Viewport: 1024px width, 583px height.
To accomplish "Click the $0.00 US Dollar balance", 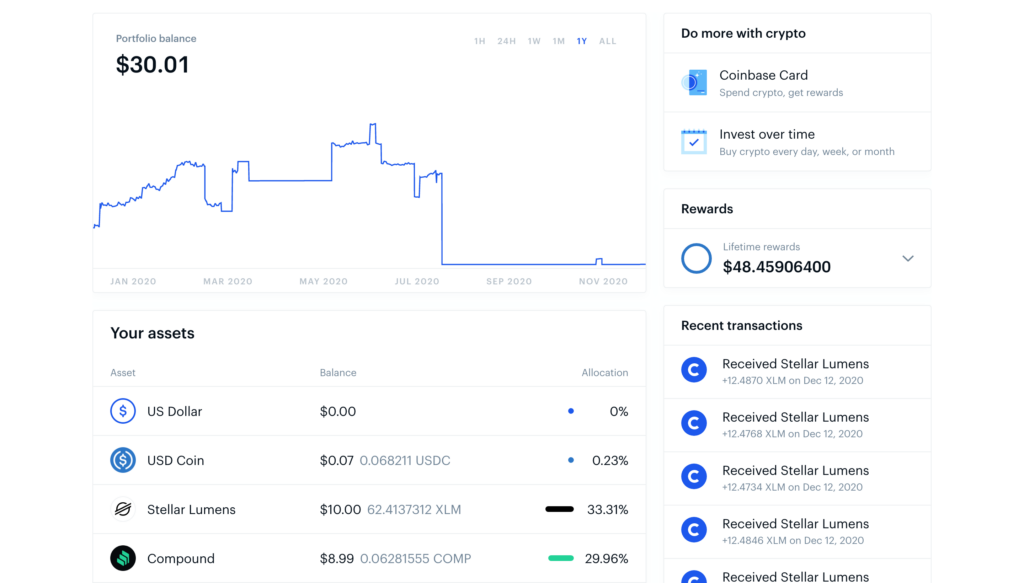I will 338,411.
